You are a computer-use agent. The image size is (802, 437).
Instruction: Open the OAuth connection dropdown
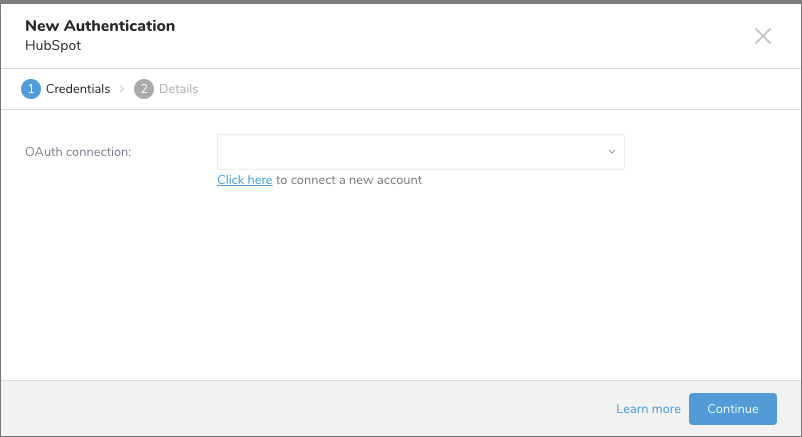point(420,152)
